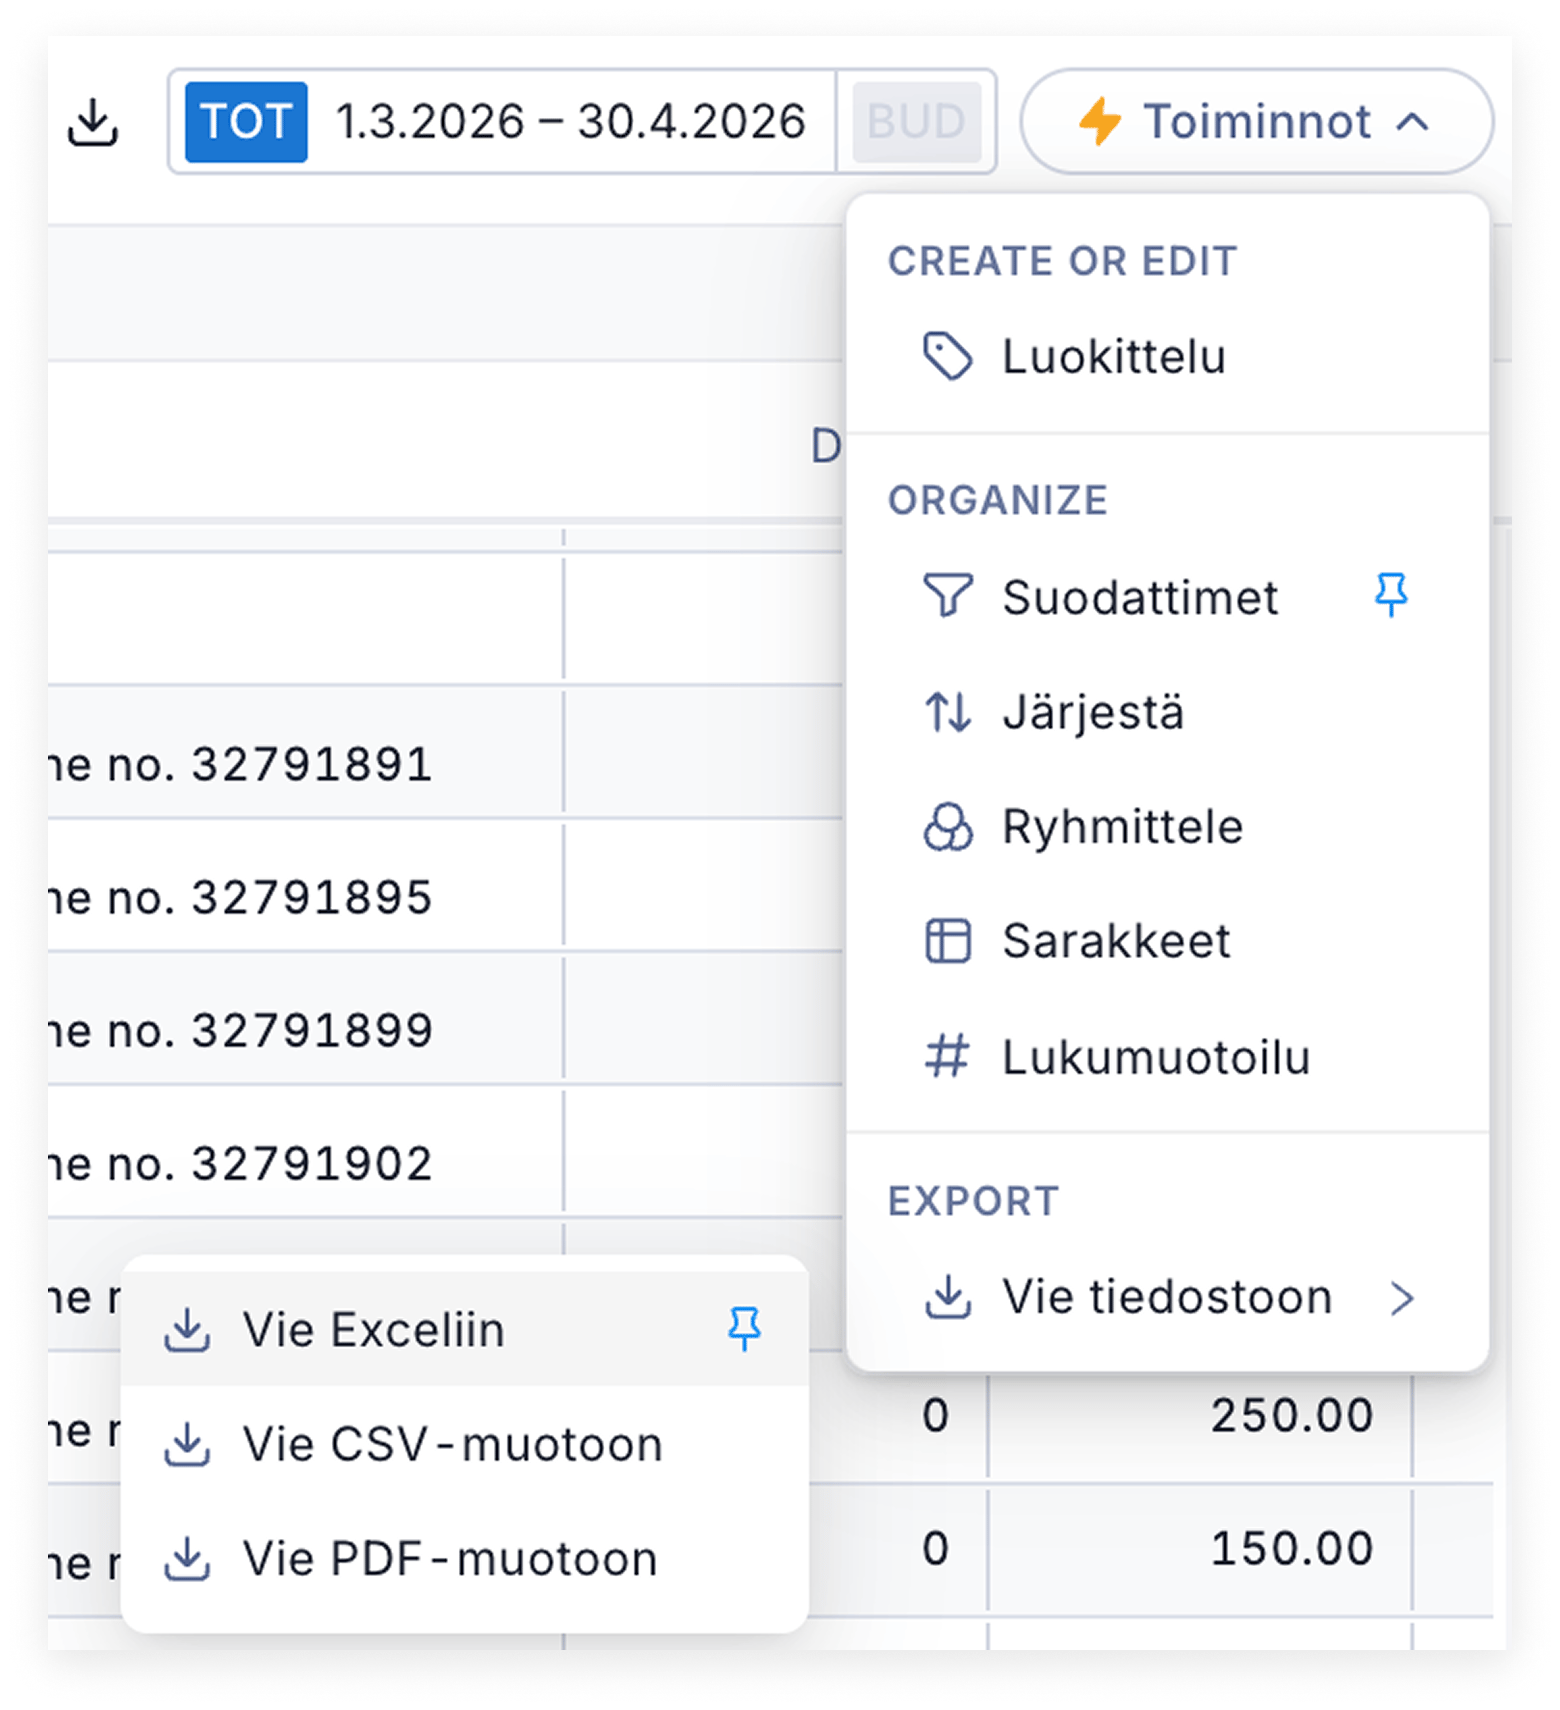Toggle the pin on Suodattimet
The image size is (1560, 1710).
[1391, 596]
